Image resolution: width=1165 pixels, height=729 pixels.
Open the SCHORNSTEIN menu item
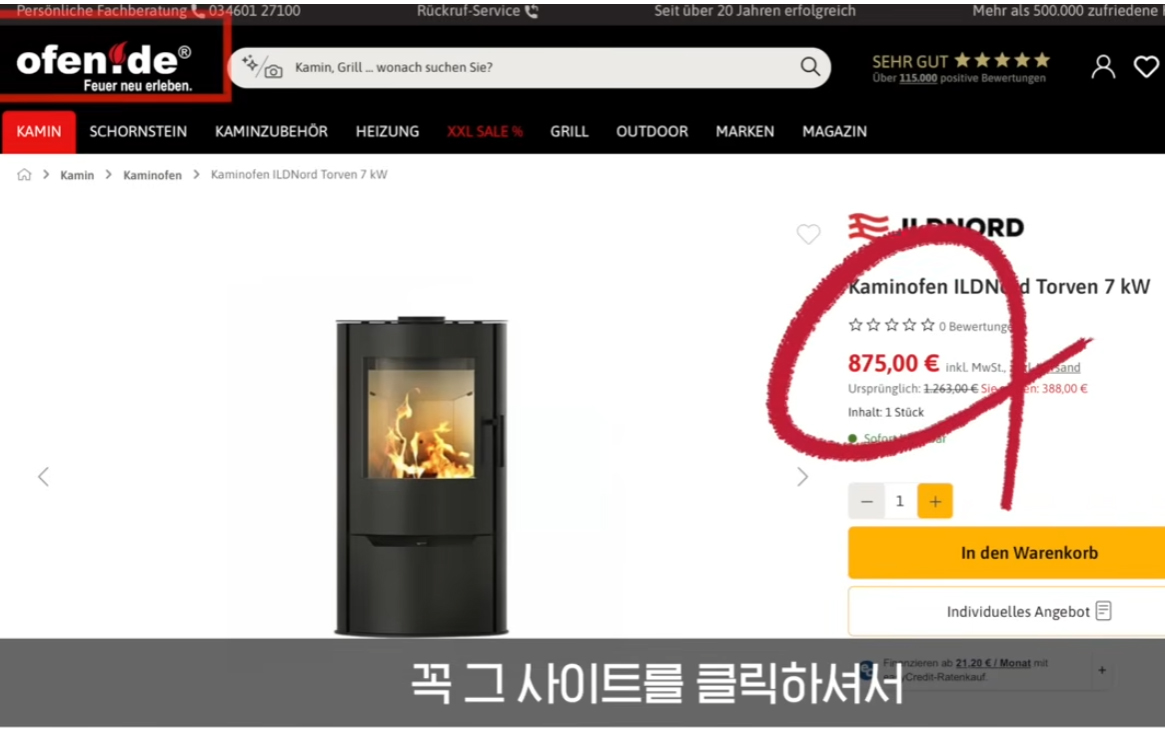(138, 132)
